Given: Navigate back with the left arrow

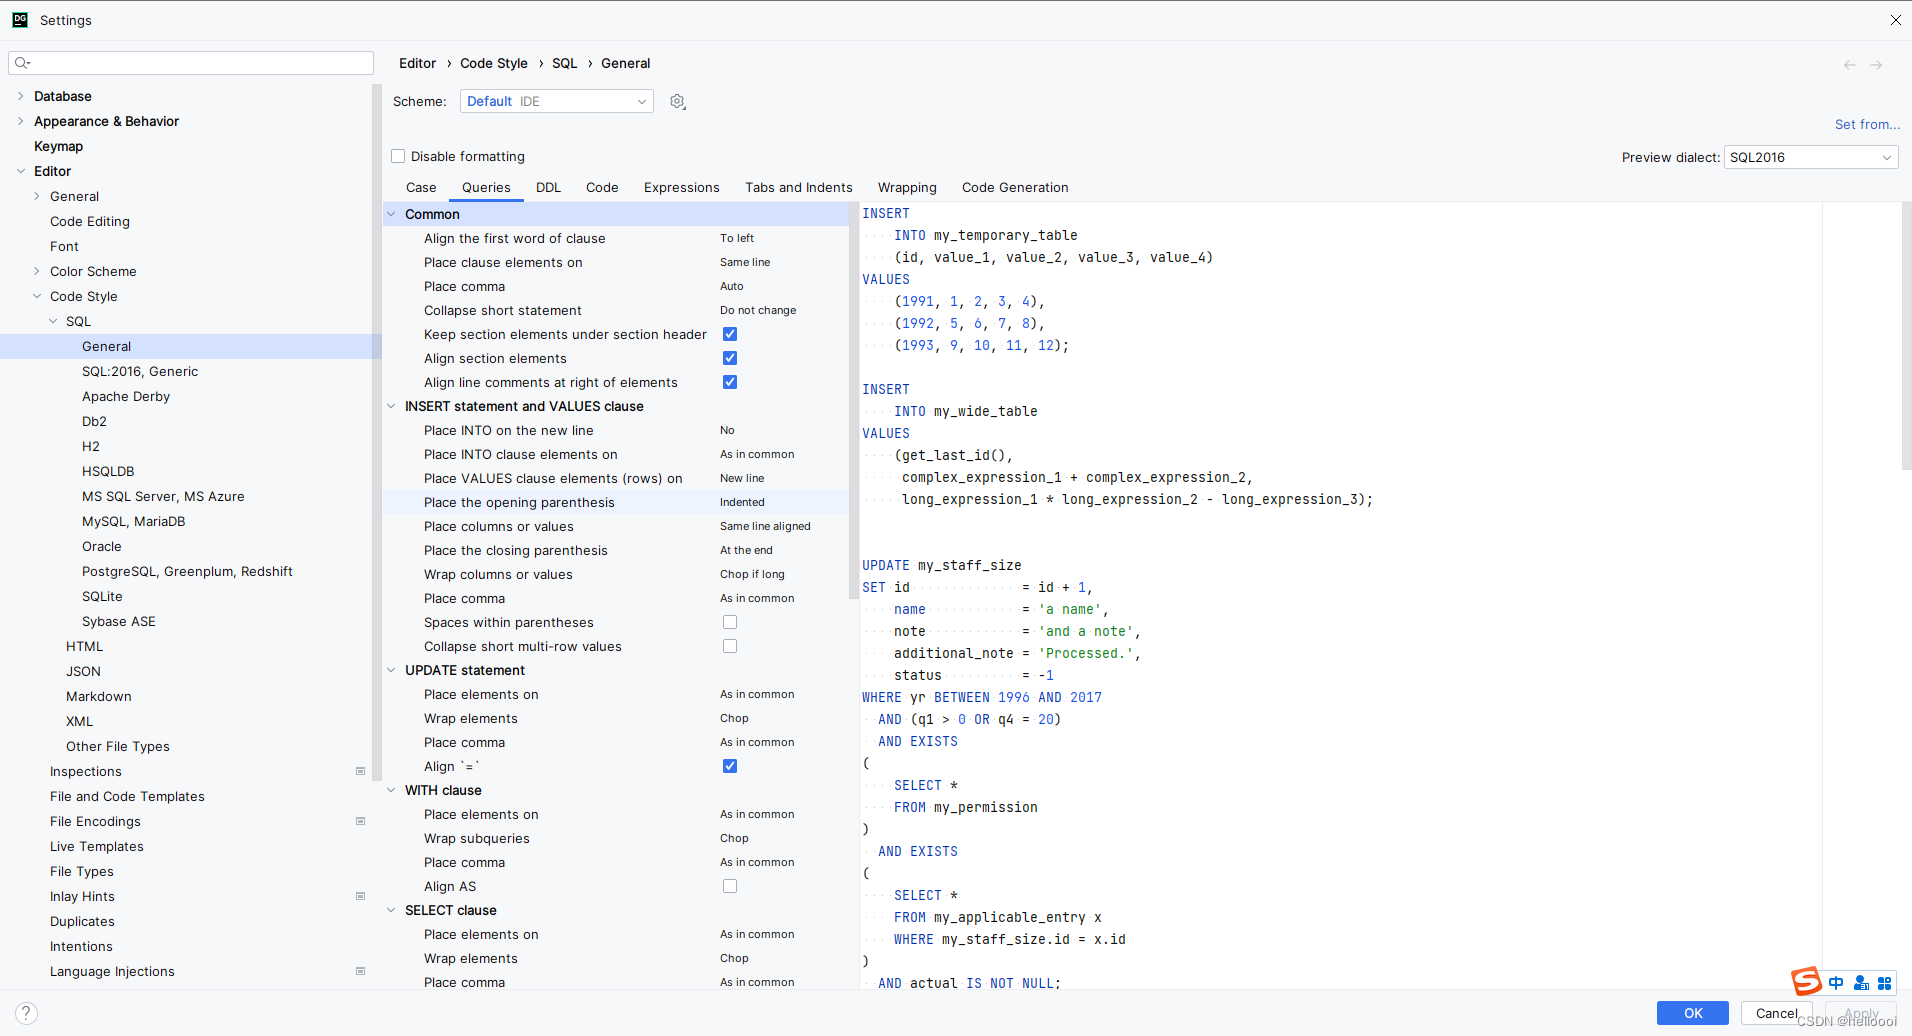Looking at the screenshot, I should (x=1850, y=65).
